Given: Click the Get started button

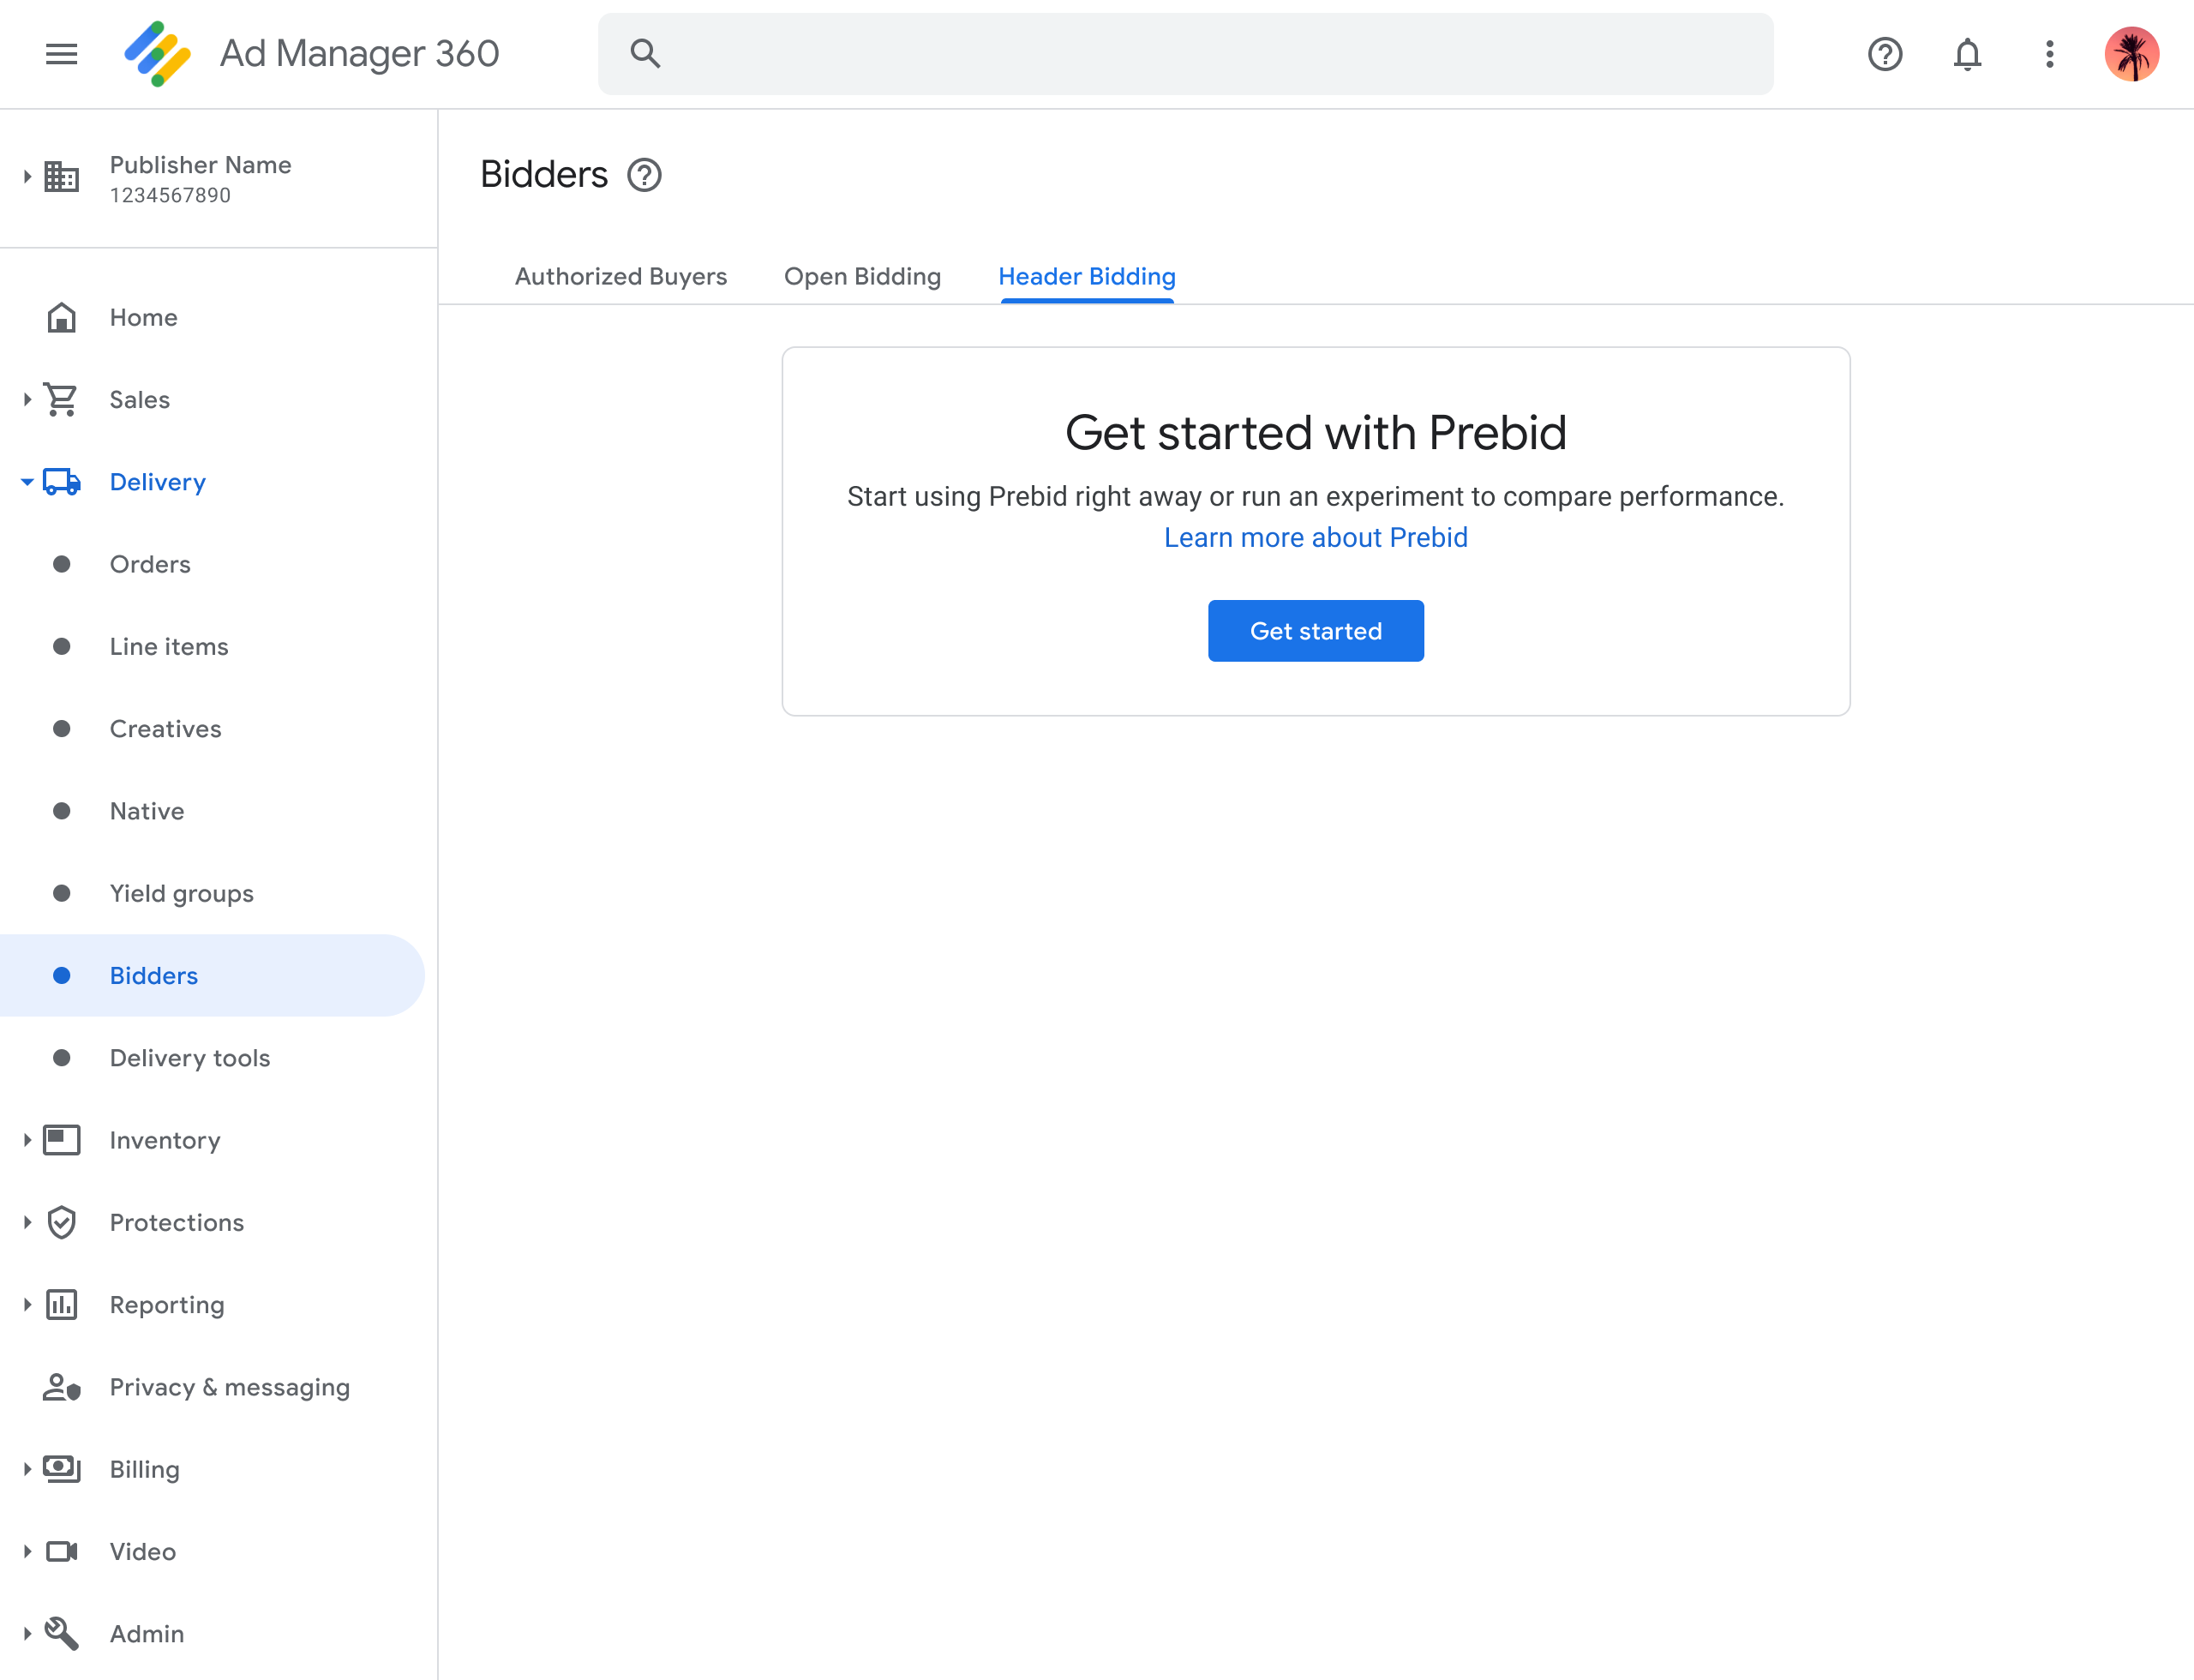Looking at the screenshot, I should tap(1316, 630).
